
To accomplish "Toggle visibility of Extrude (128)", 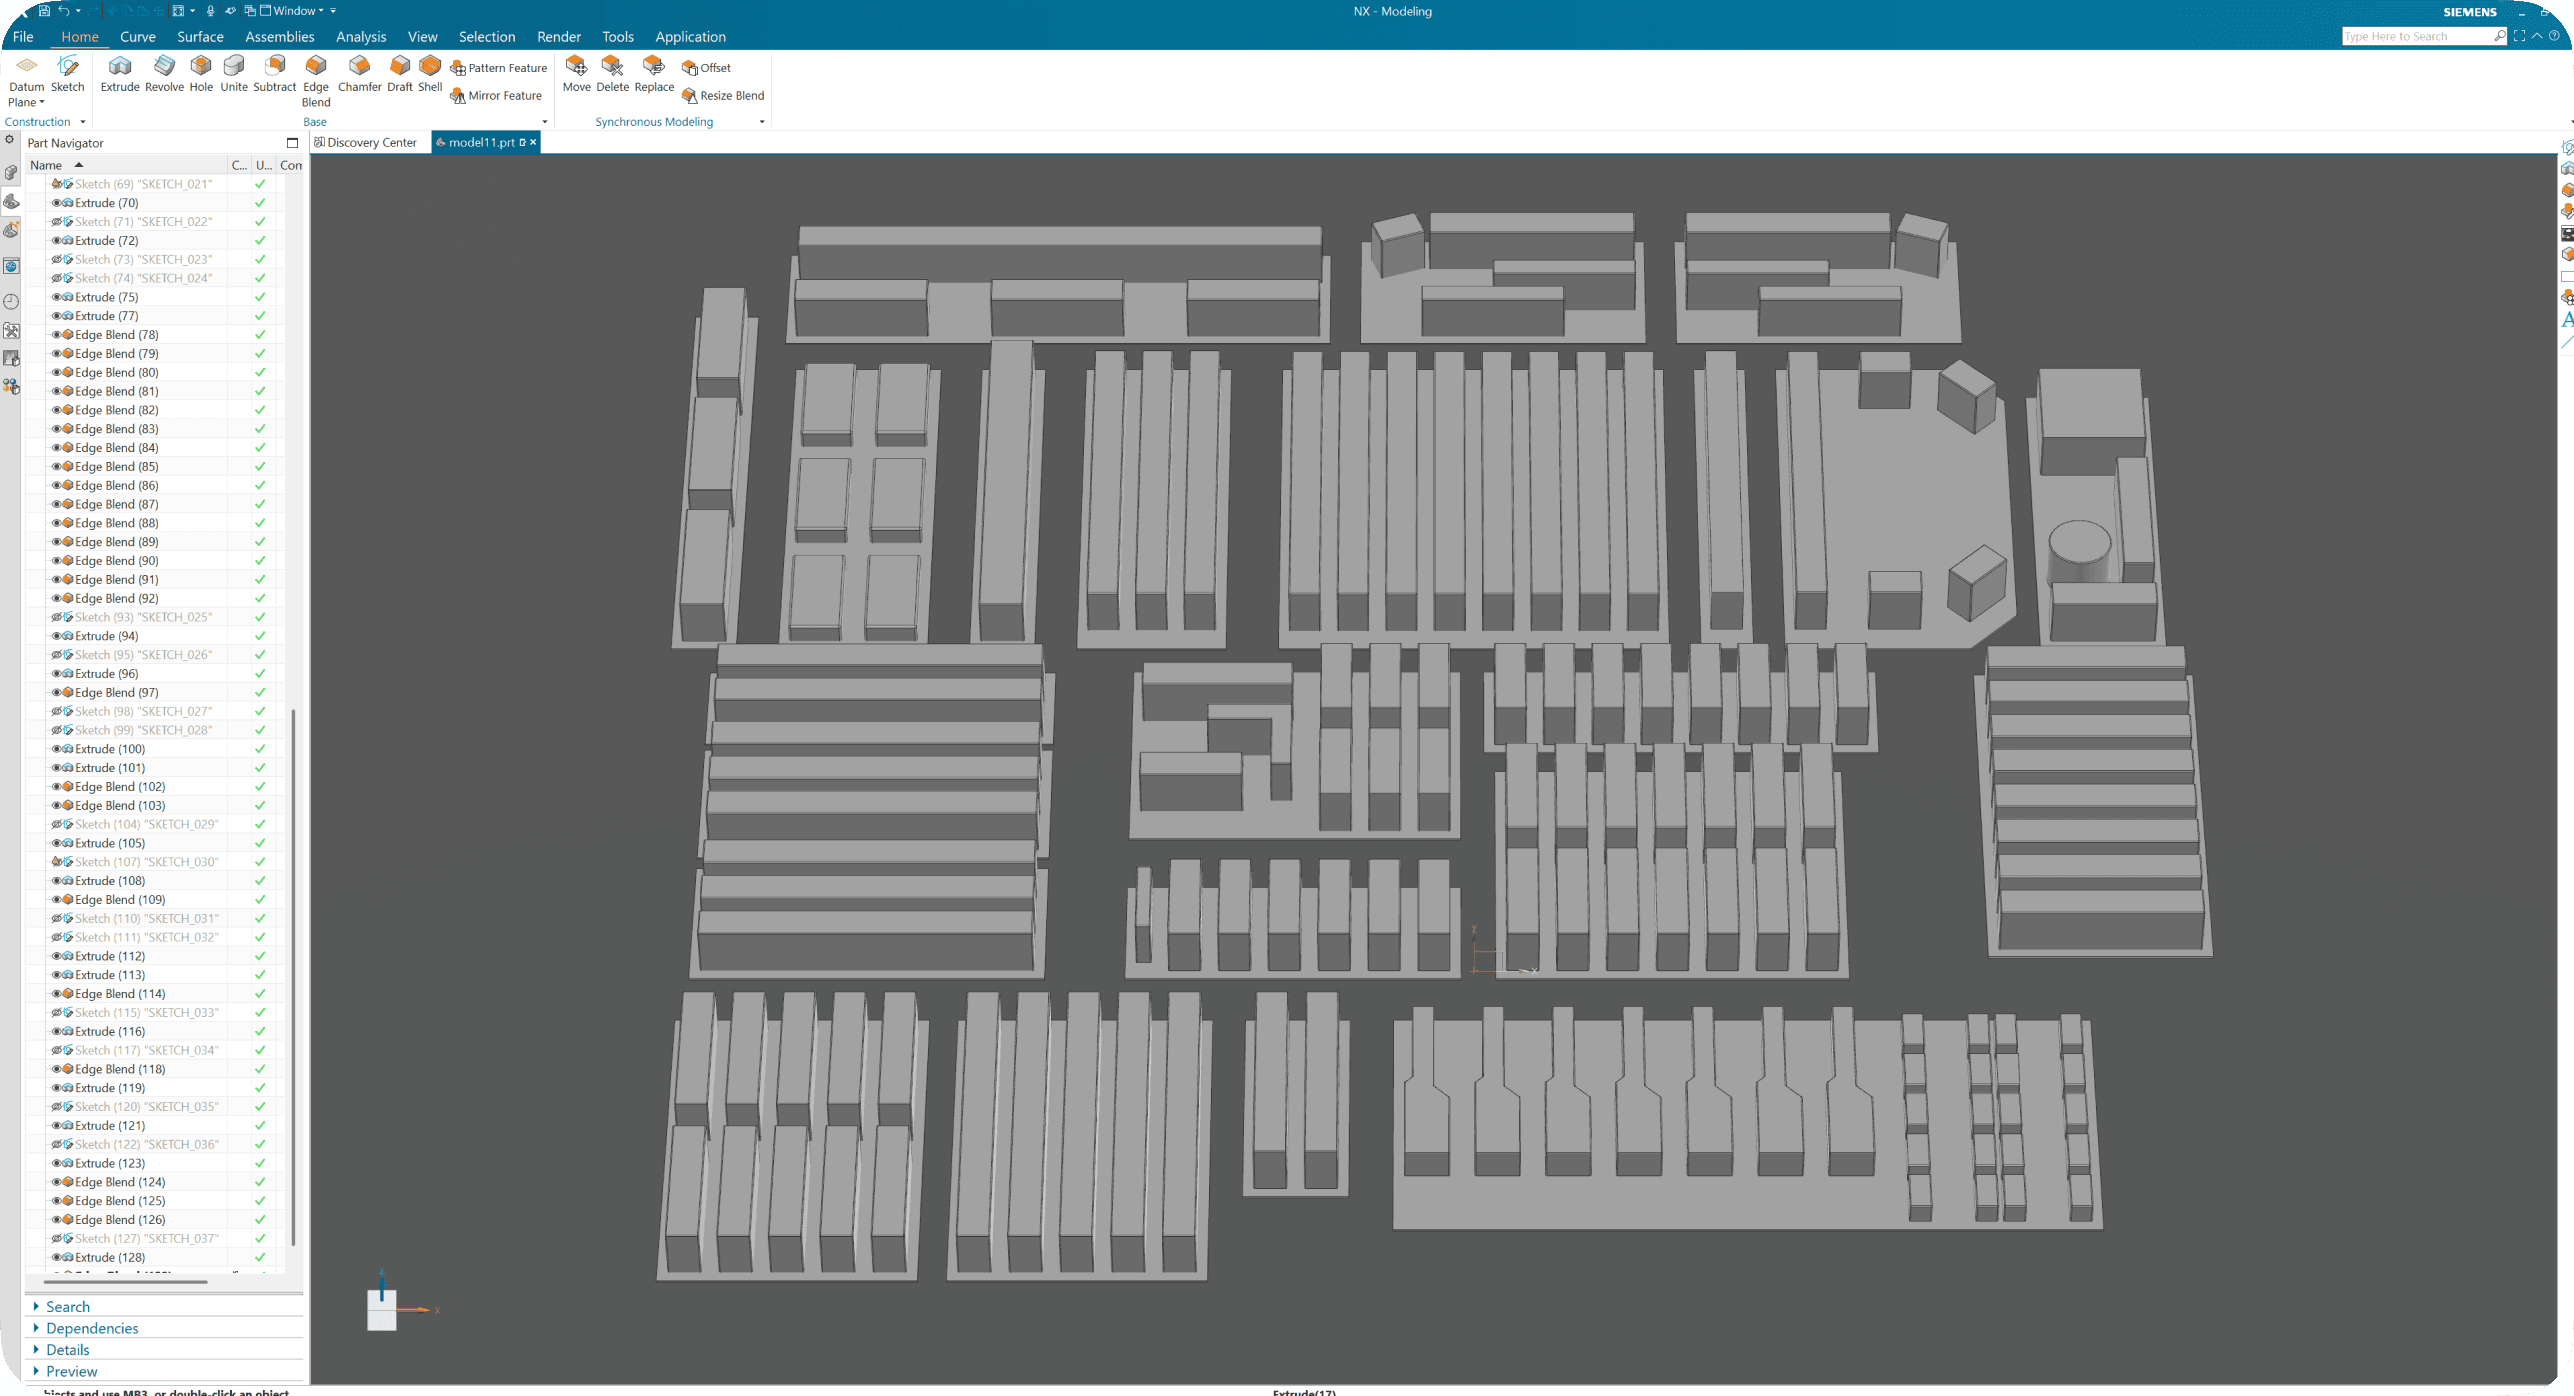I will click(x=57, y=1258).
